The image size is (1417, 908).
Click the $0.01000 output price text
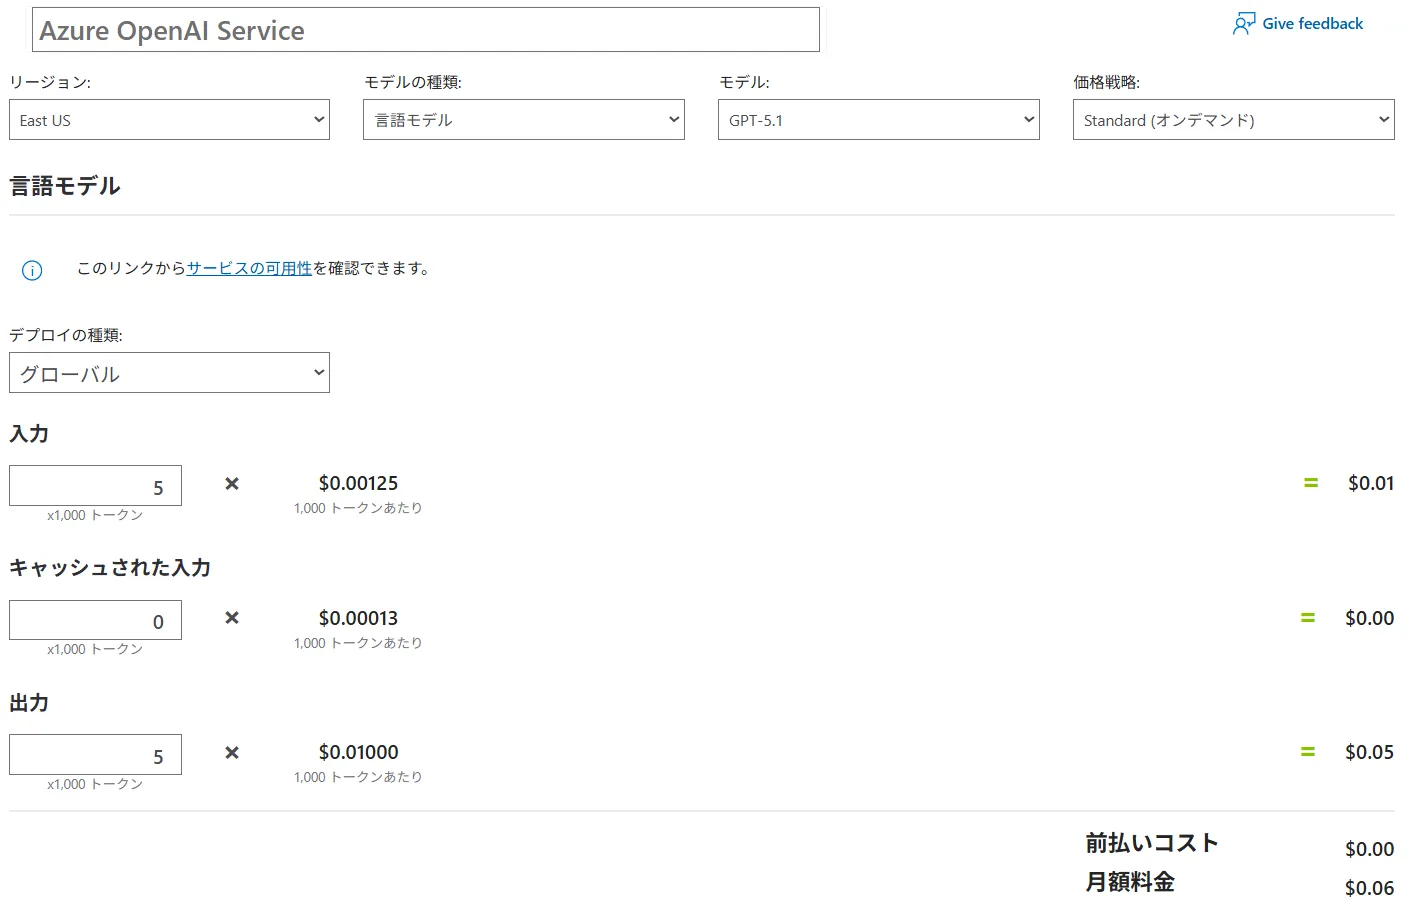(358, 752)
